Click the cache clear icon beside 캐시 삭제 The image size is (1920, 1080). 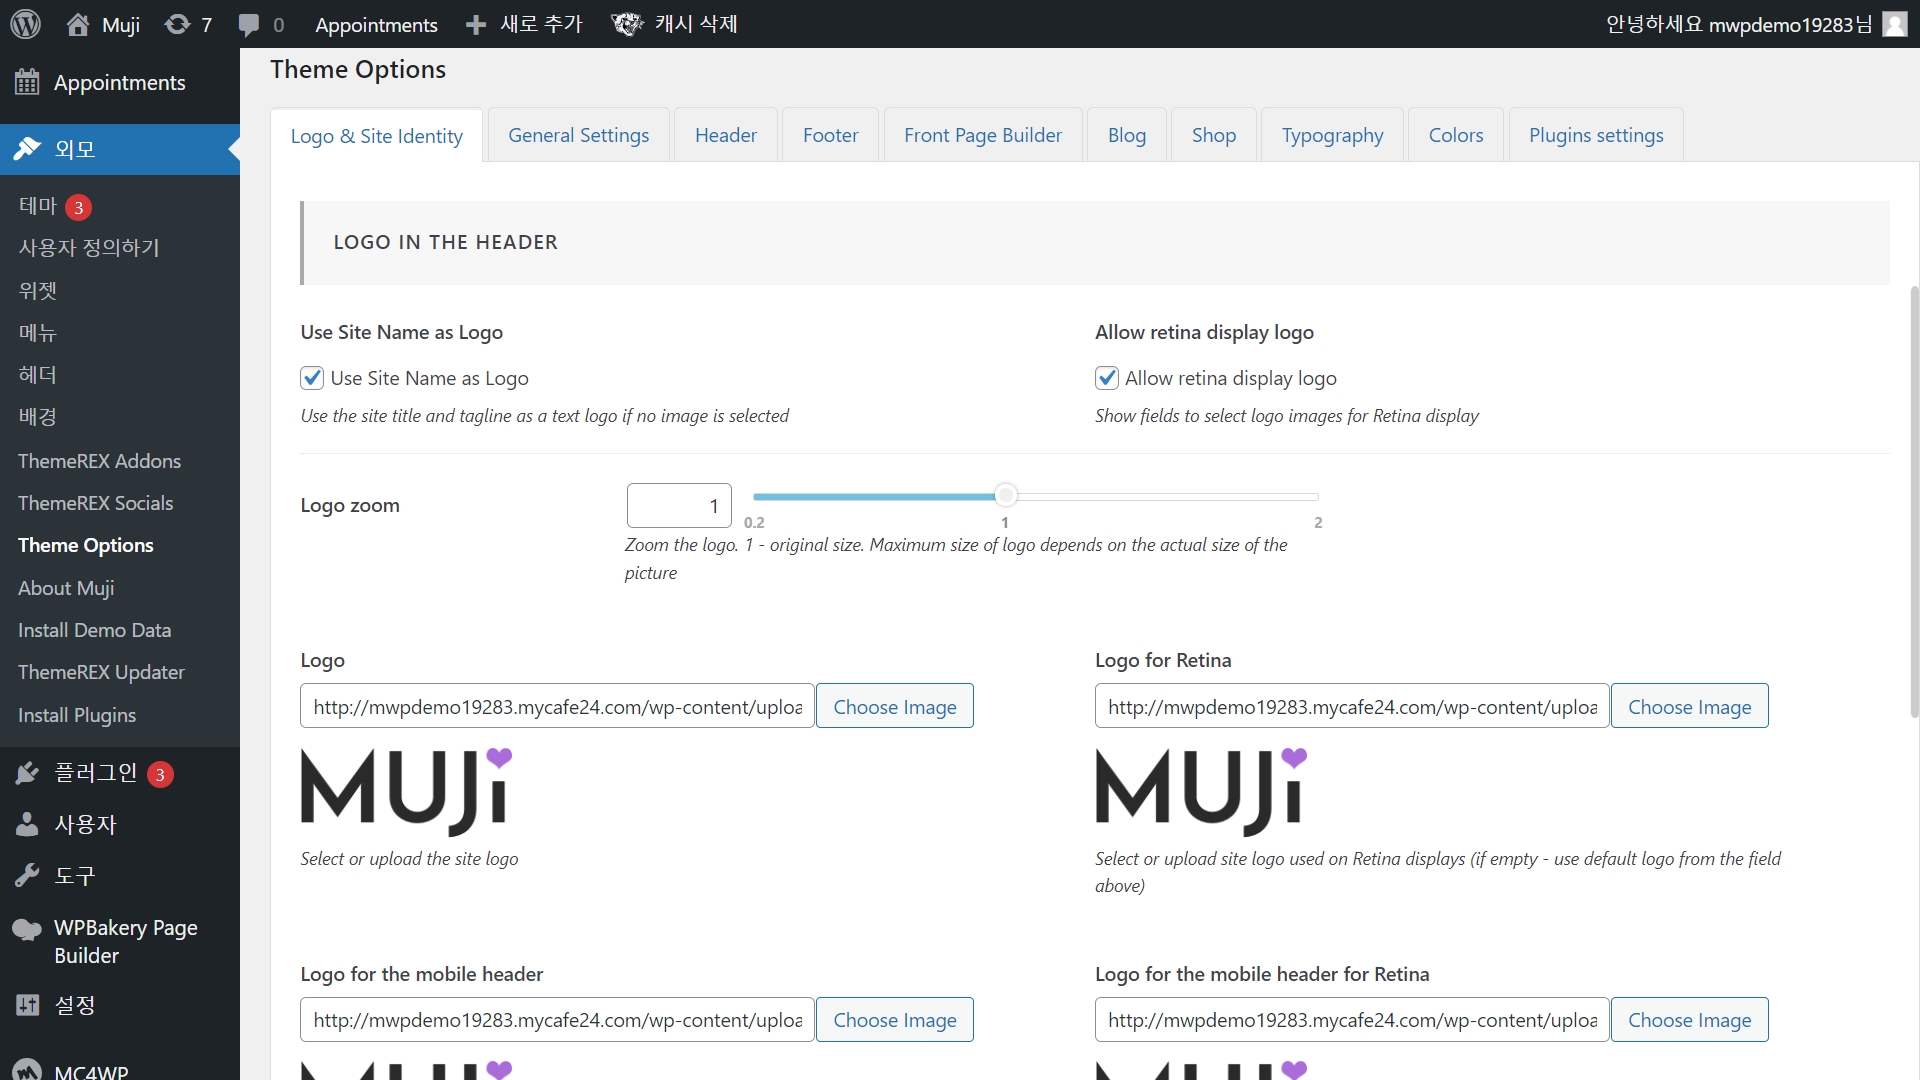pyautogui.click(x=627, y=24)
